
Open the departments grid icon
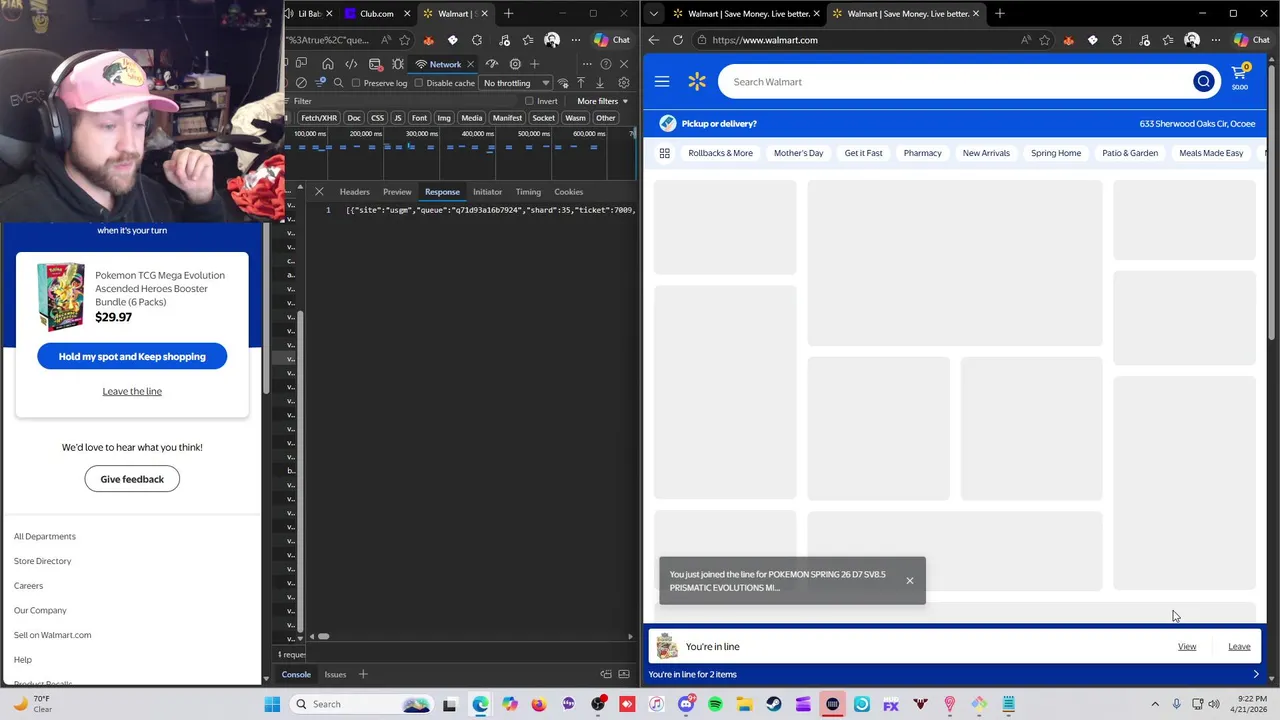tap(664, 153)
